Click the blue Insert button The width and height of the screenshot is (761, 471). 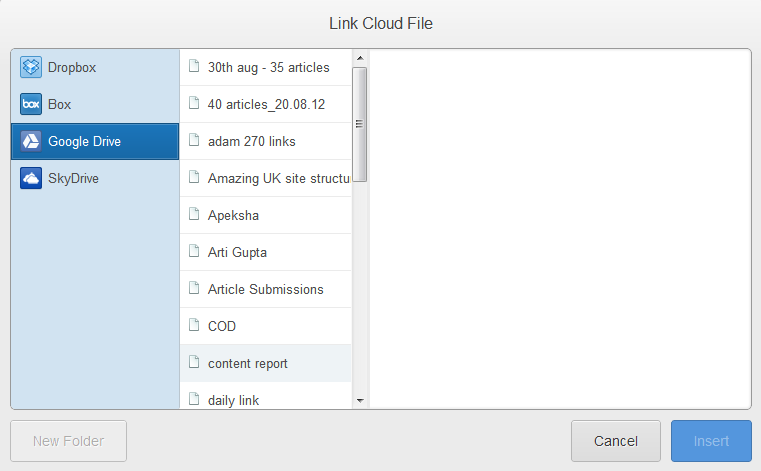point(711,441)
